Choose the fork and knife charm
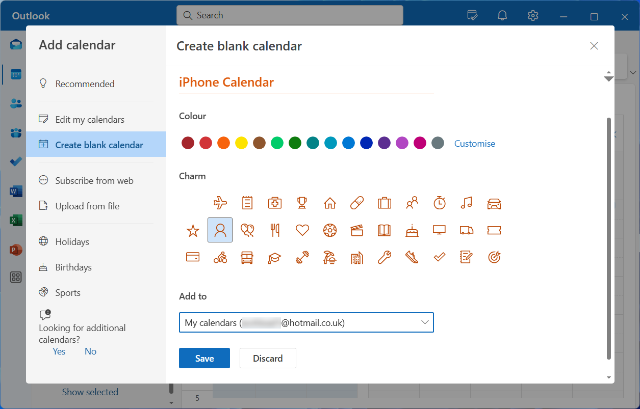 tap(275, 231)
